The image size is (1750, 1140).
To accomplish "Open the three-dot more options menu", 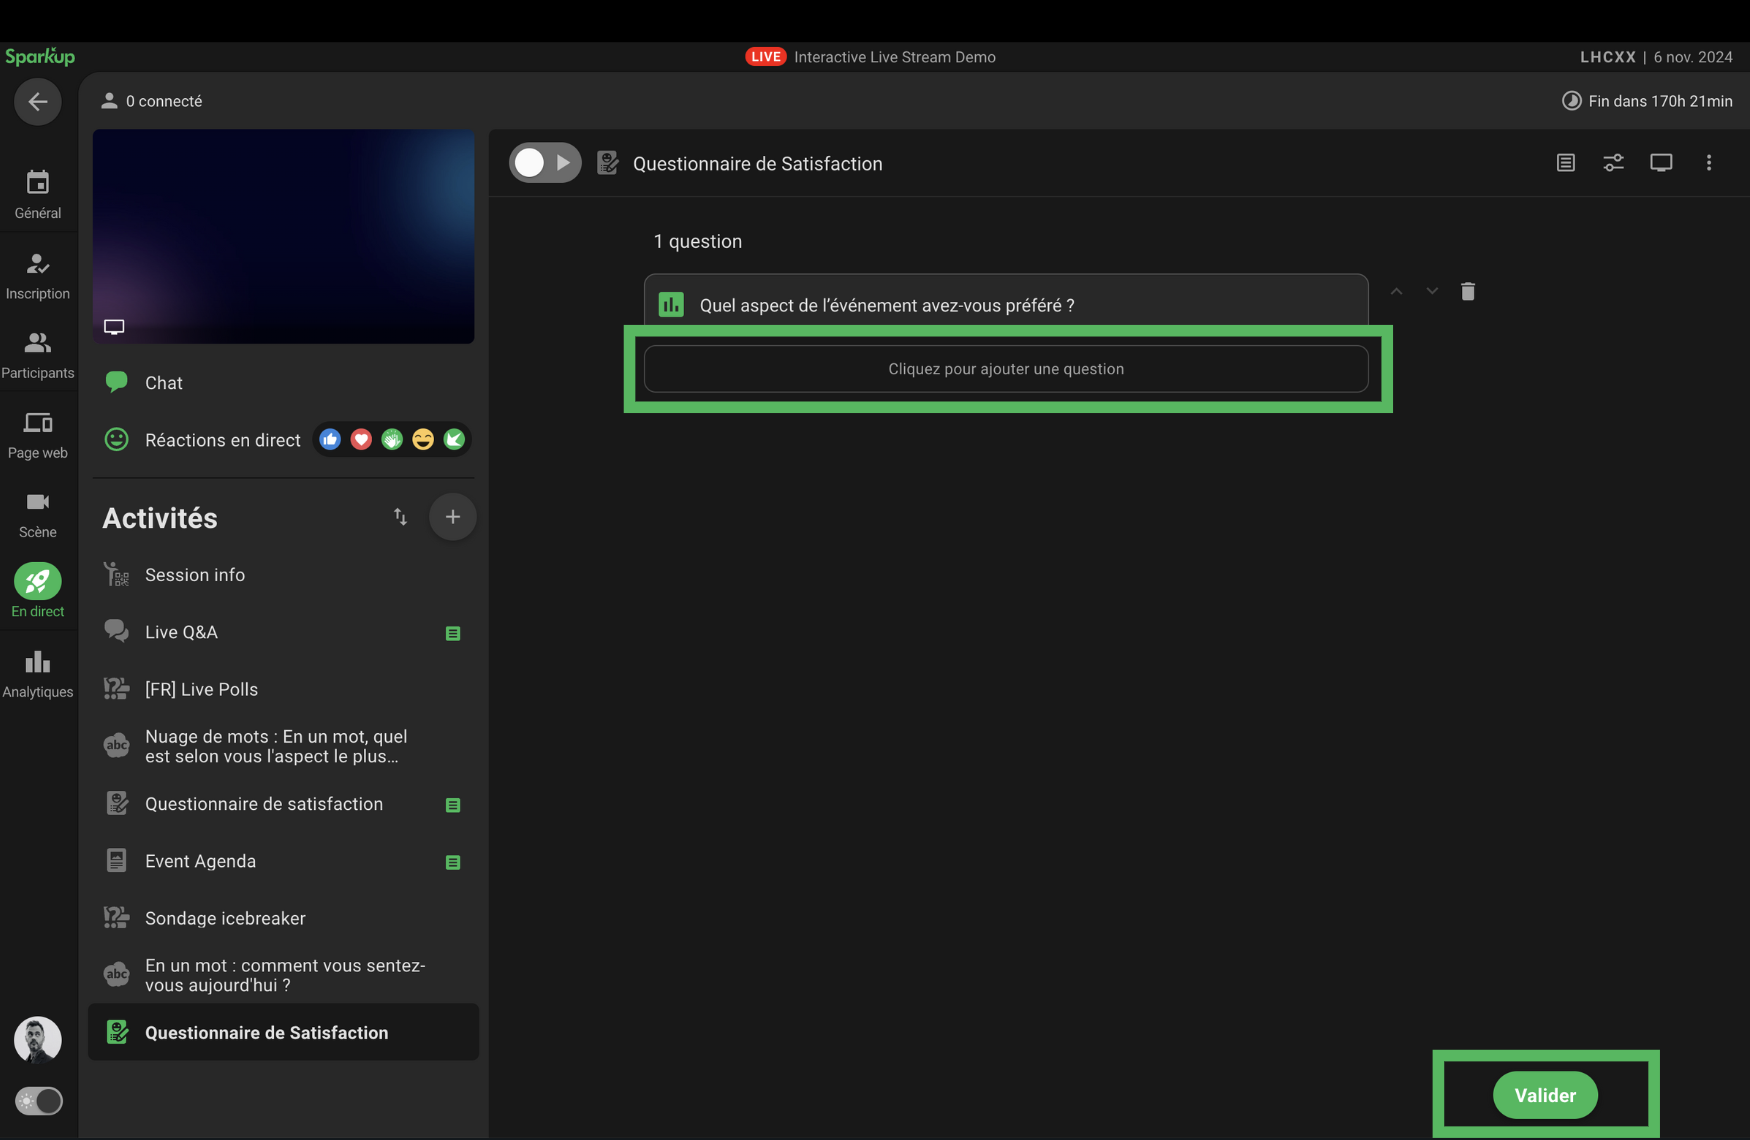I will tap(1708, 163).
